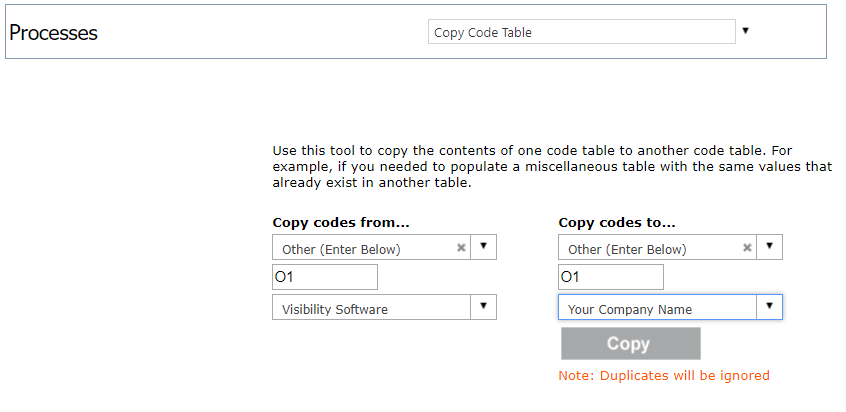Click the 'Copy codes to...' label
This screenshot has width=846, height=412.
tap(617, 223)
